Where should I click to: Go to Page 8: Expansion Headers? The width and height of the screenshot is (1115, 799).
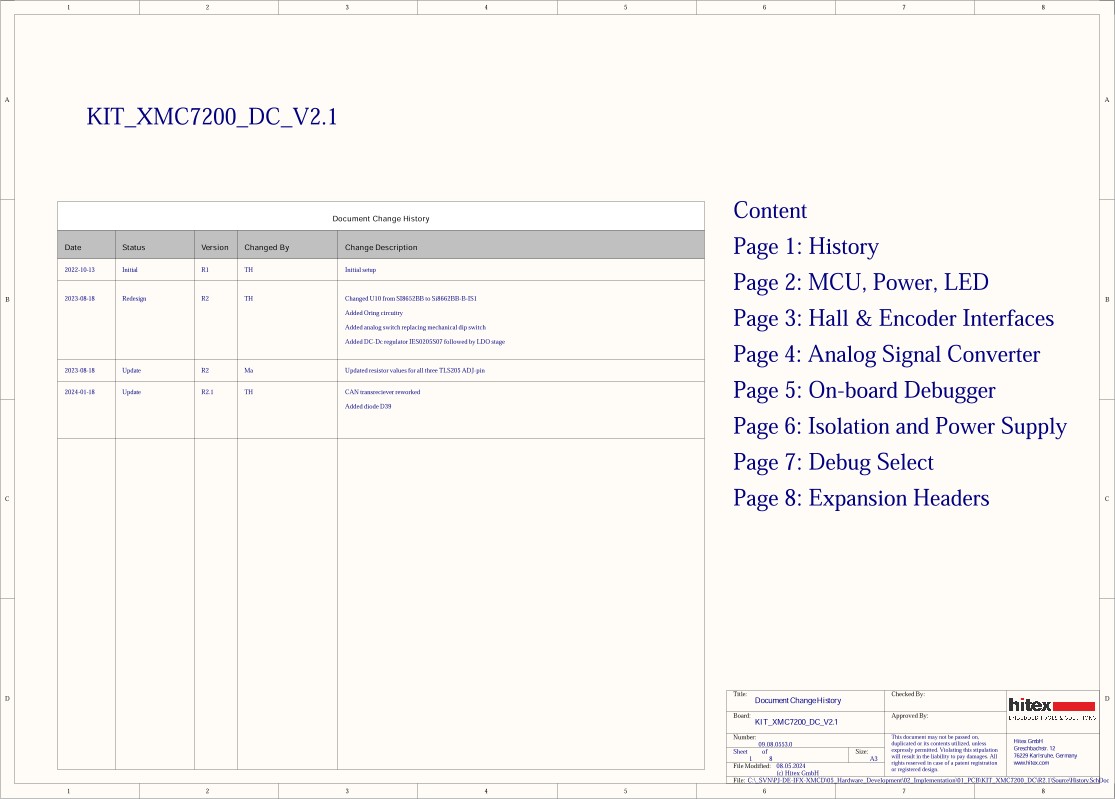click(860, 499)
